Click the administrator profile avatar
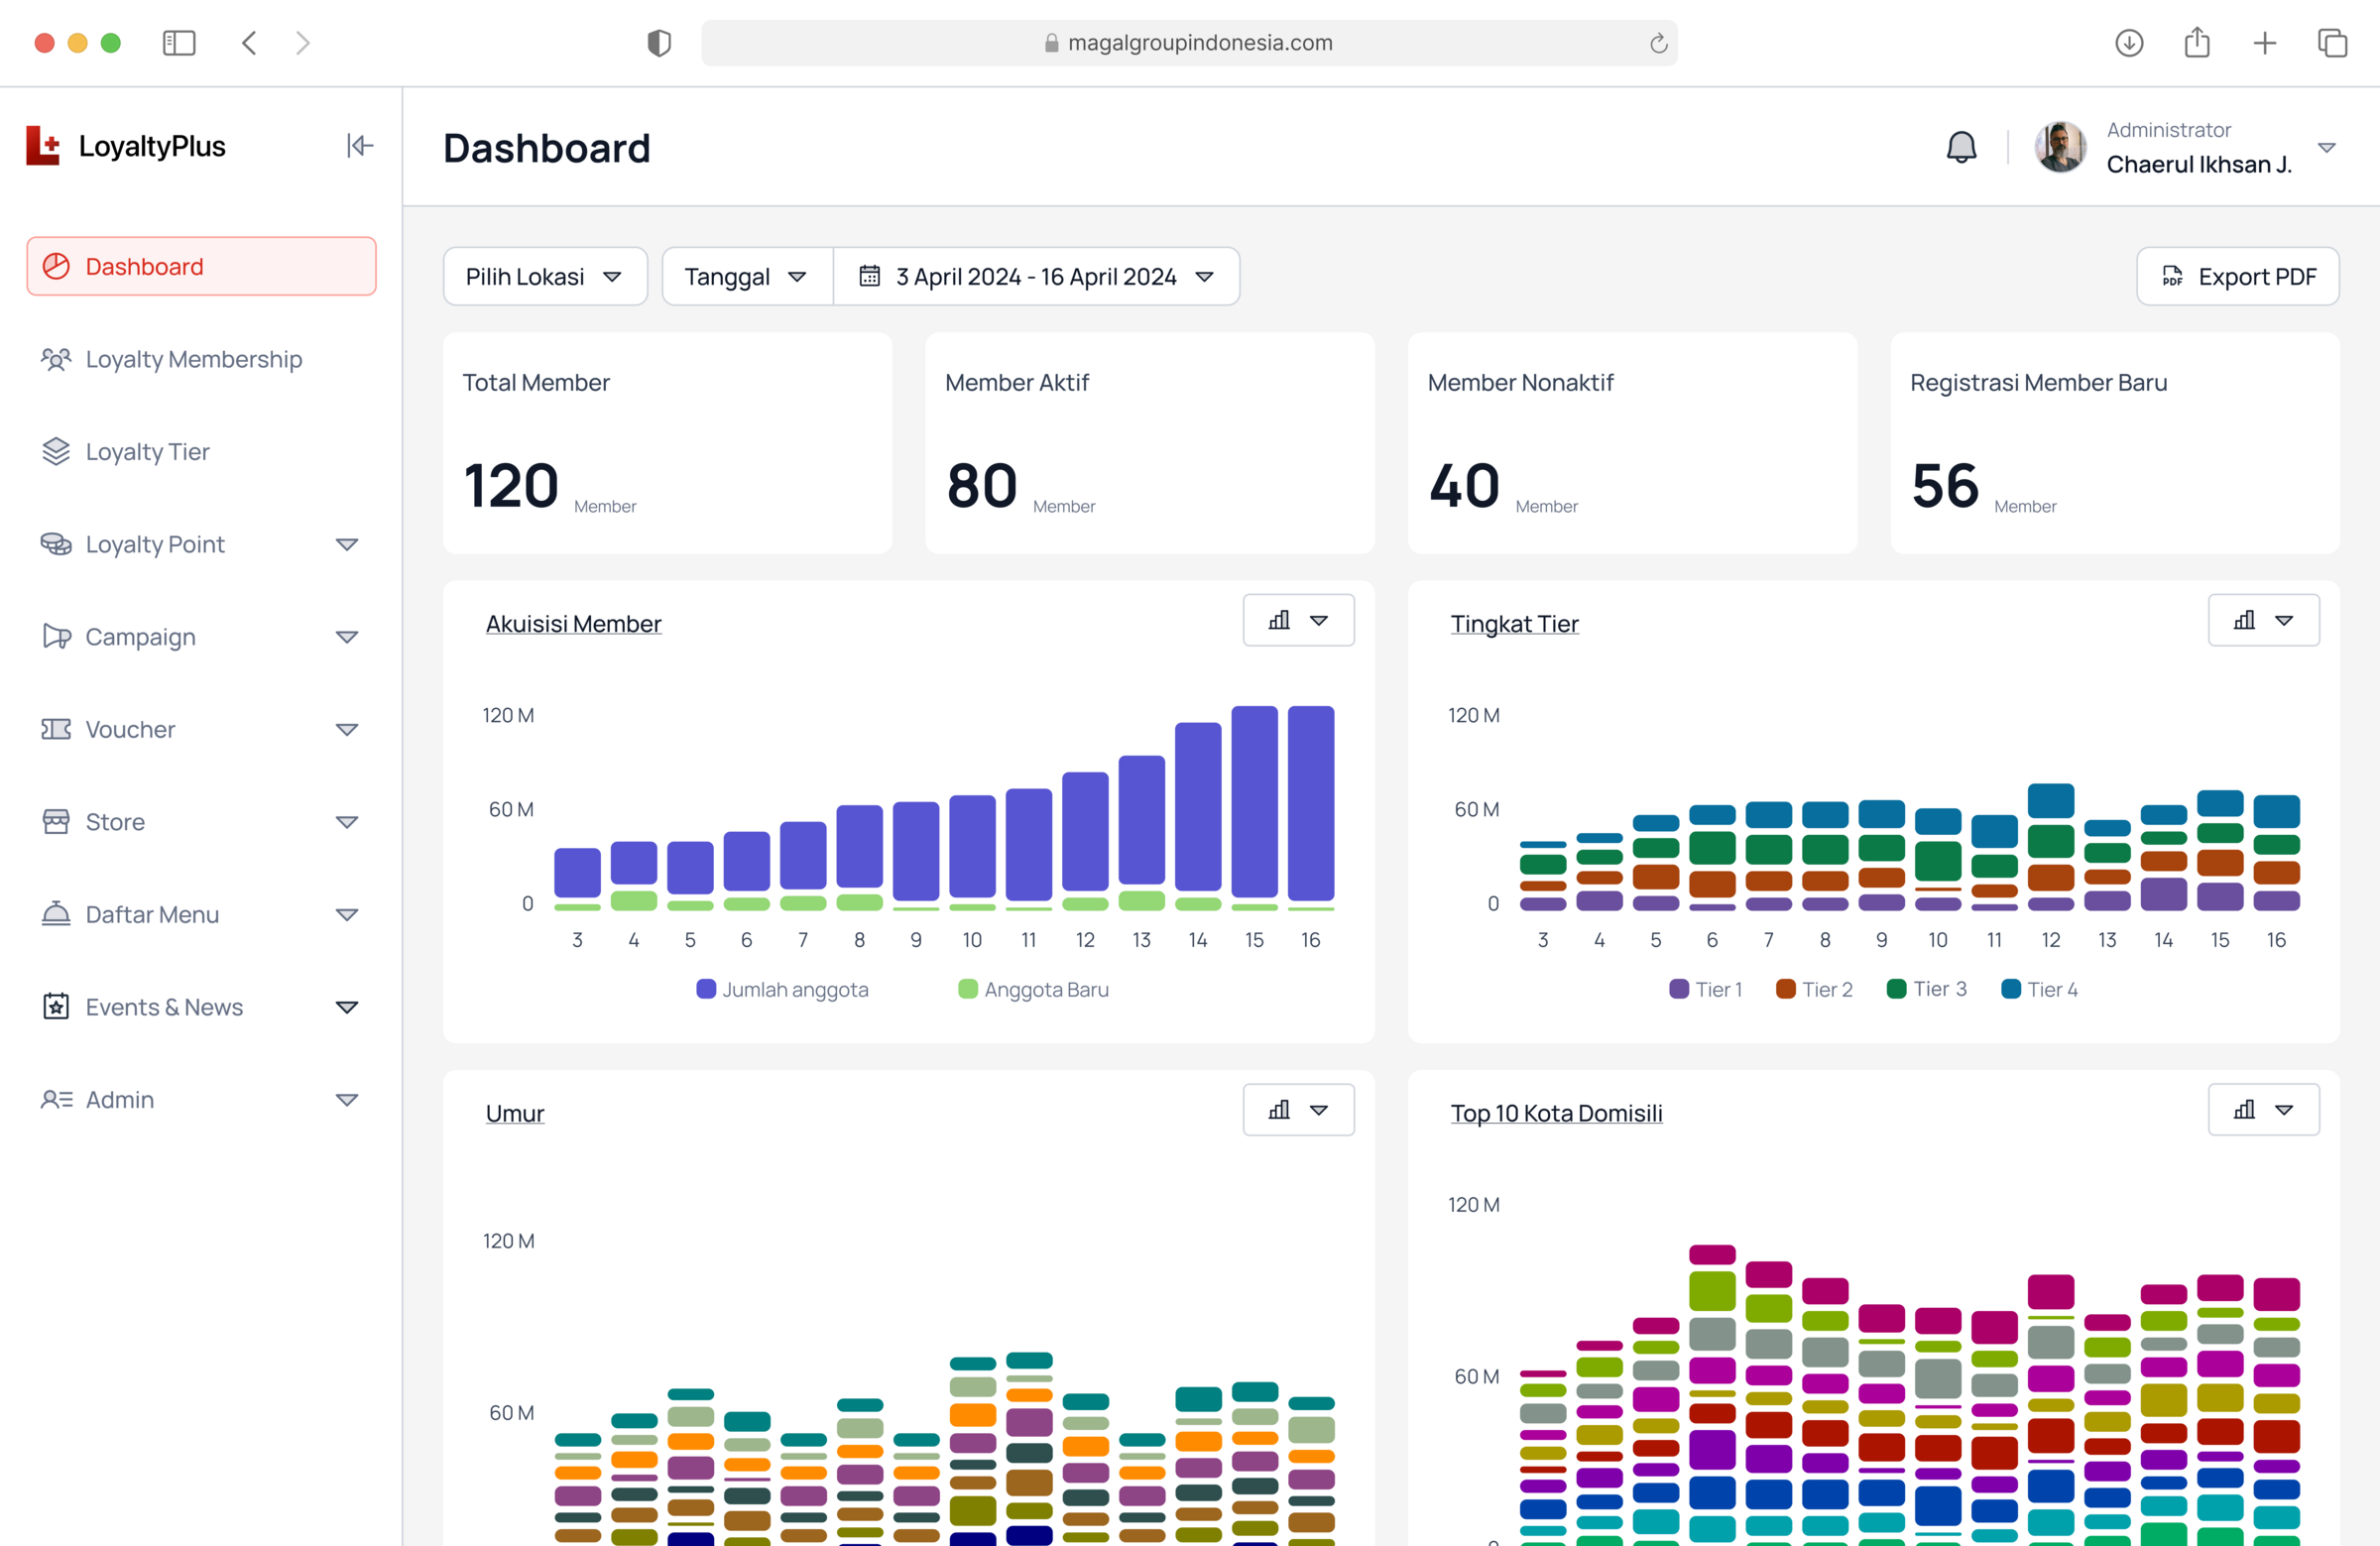This screenshot has width=2380, height=1546. pyautogui.click(x=2060, y=147)
